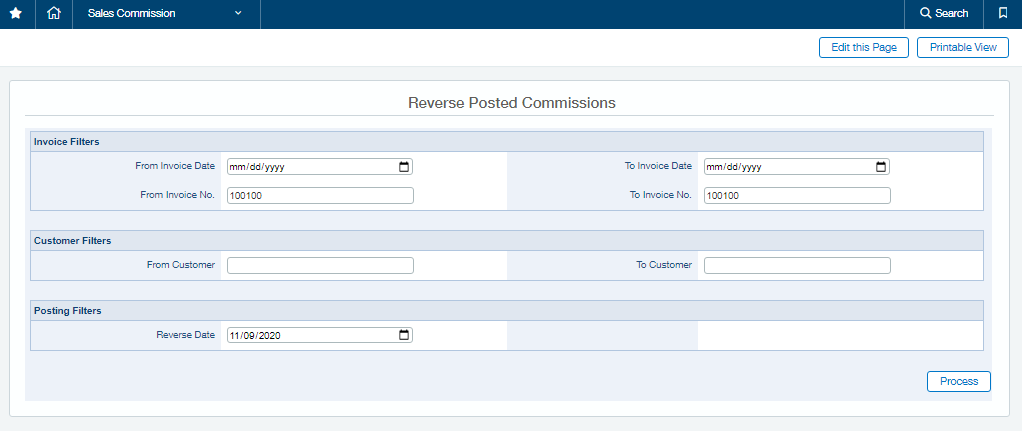Click the bookmark icon in top bar
The width and height of the screenshot is (1022, 431).
tap(1003, 13)
